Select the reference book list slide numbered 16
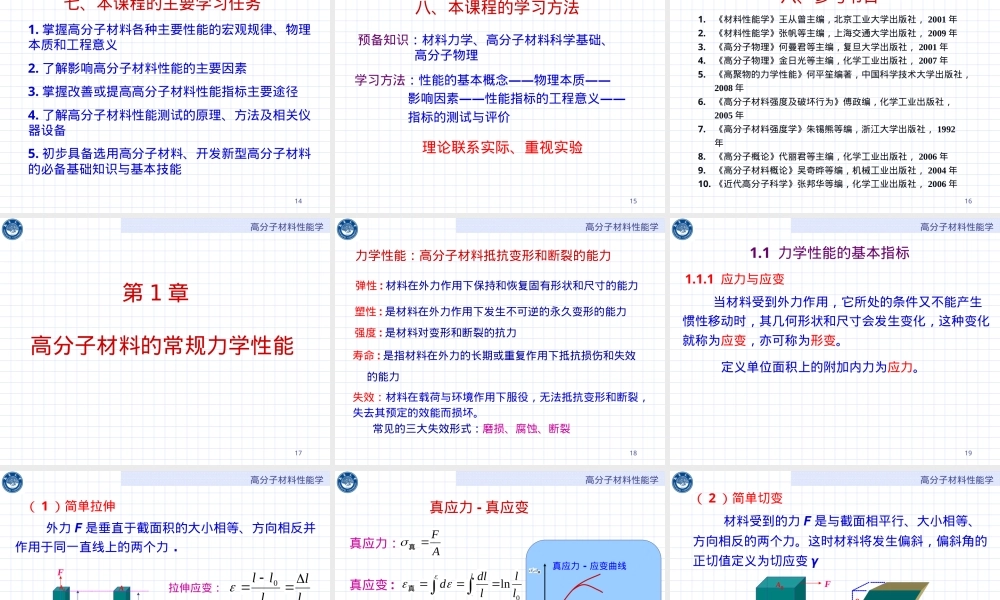This screenshot has height=600, width=1000. [x=835, y=105]
